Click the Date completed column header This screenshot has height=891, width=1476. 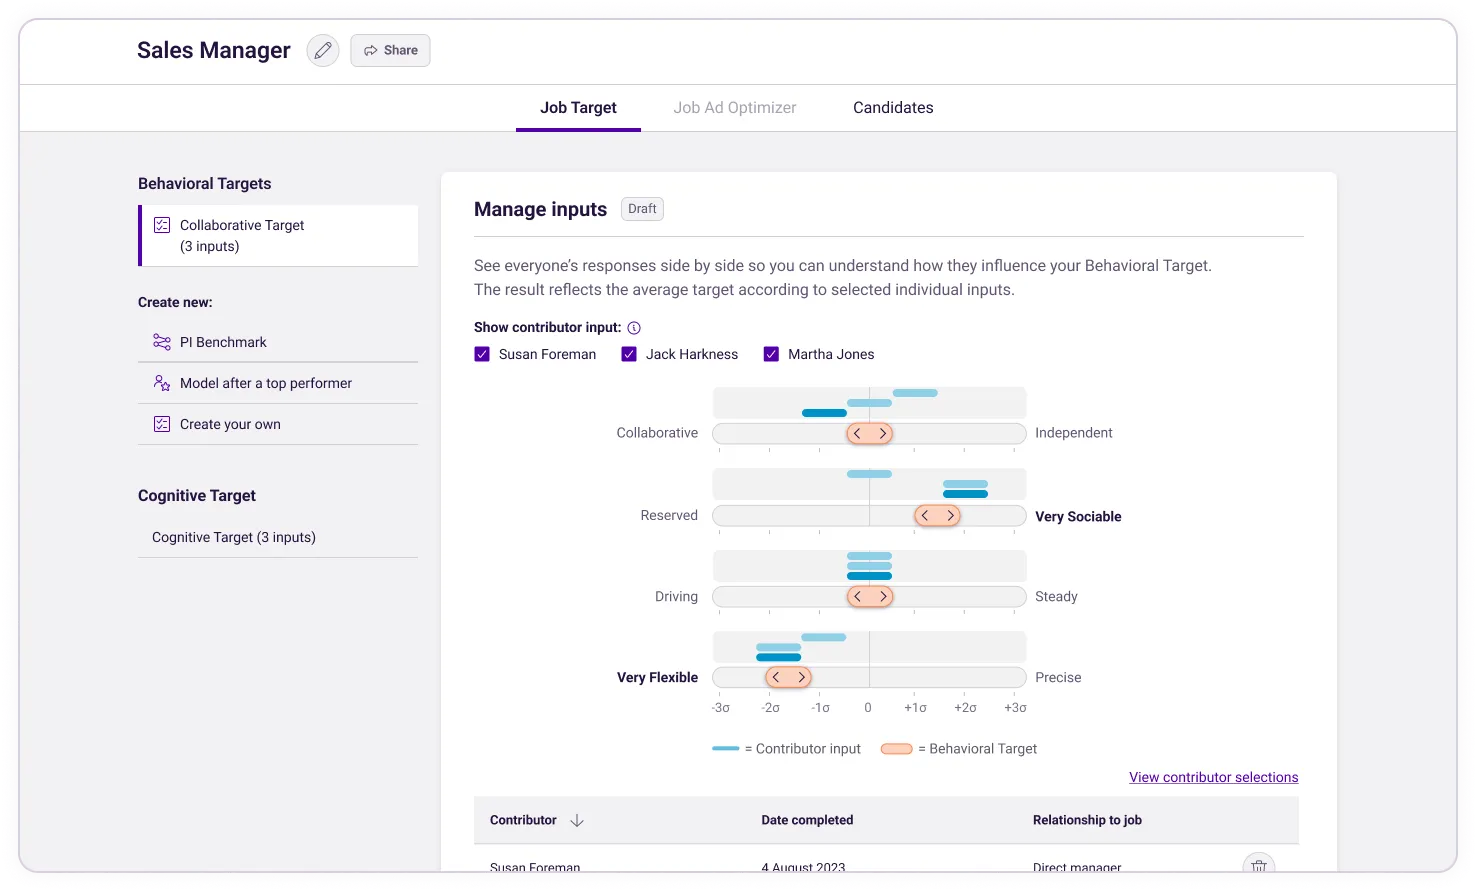tap(807, 820)
